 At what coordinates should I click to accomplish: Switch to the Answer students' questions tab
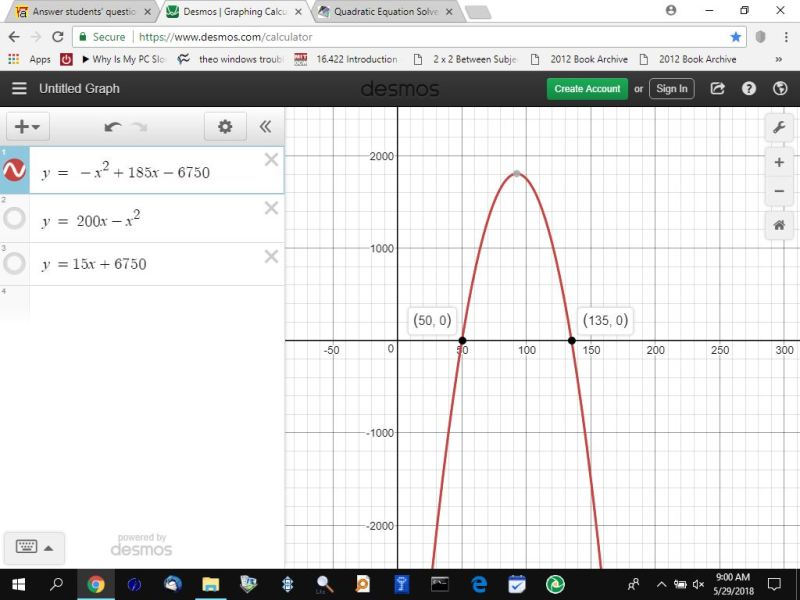85,12
